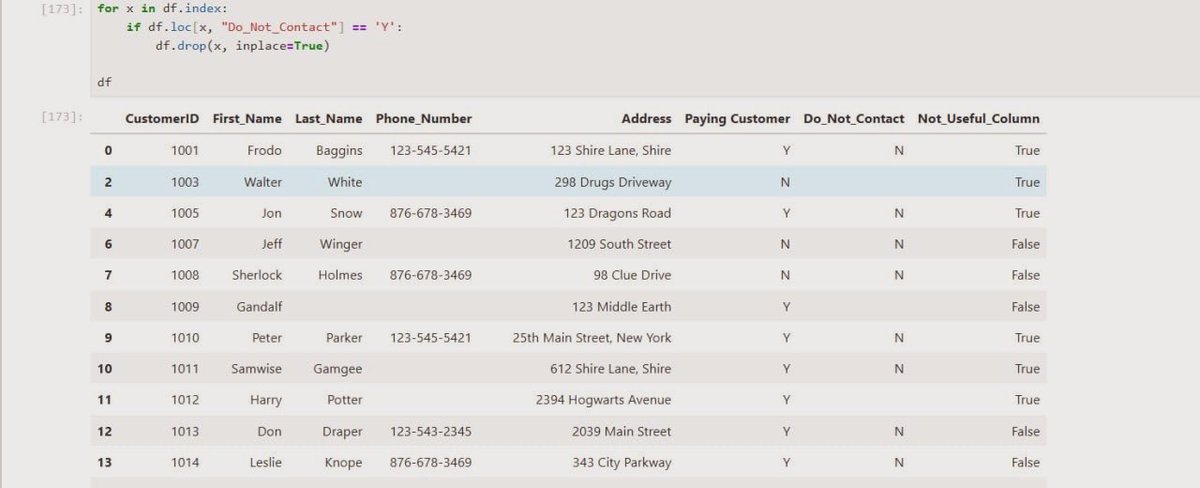Click the First_Name column header
1200x488 pixels.
coord(247,119)
